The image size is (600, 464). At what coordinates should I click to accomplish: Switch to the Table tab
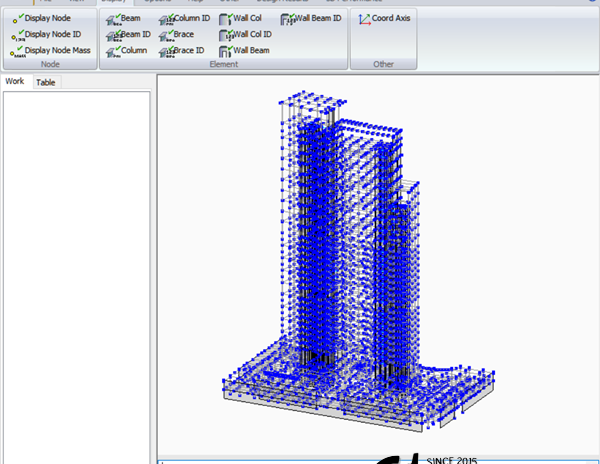(46, 82)
